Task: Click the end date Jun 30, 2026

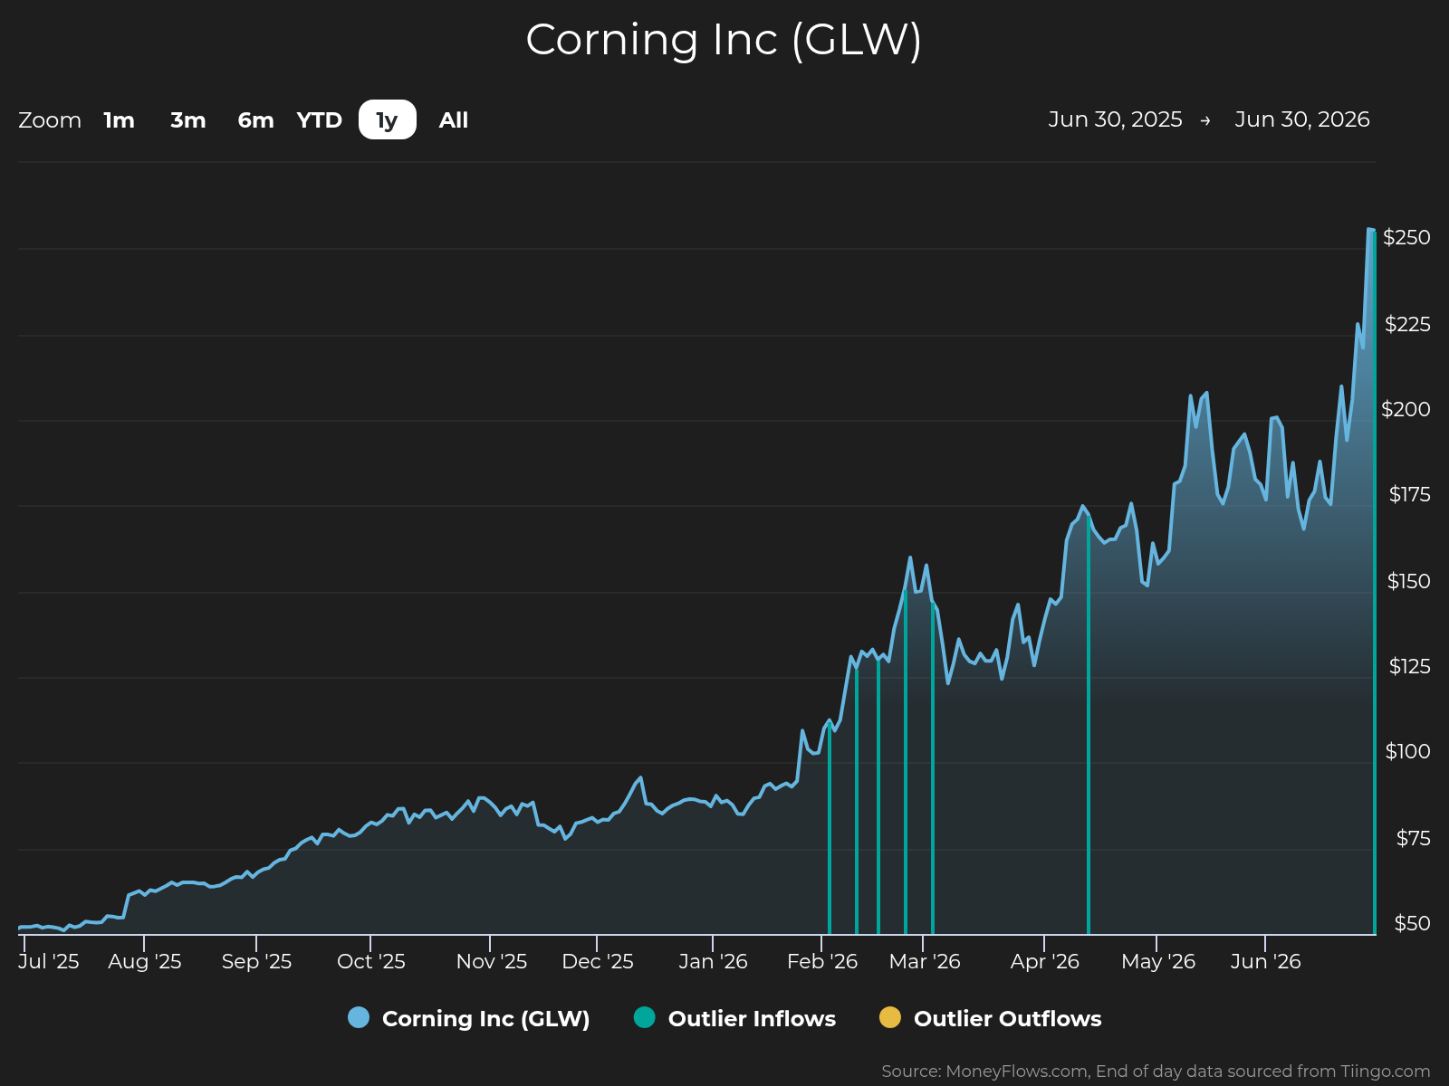Action: (x=1302, y=120)
